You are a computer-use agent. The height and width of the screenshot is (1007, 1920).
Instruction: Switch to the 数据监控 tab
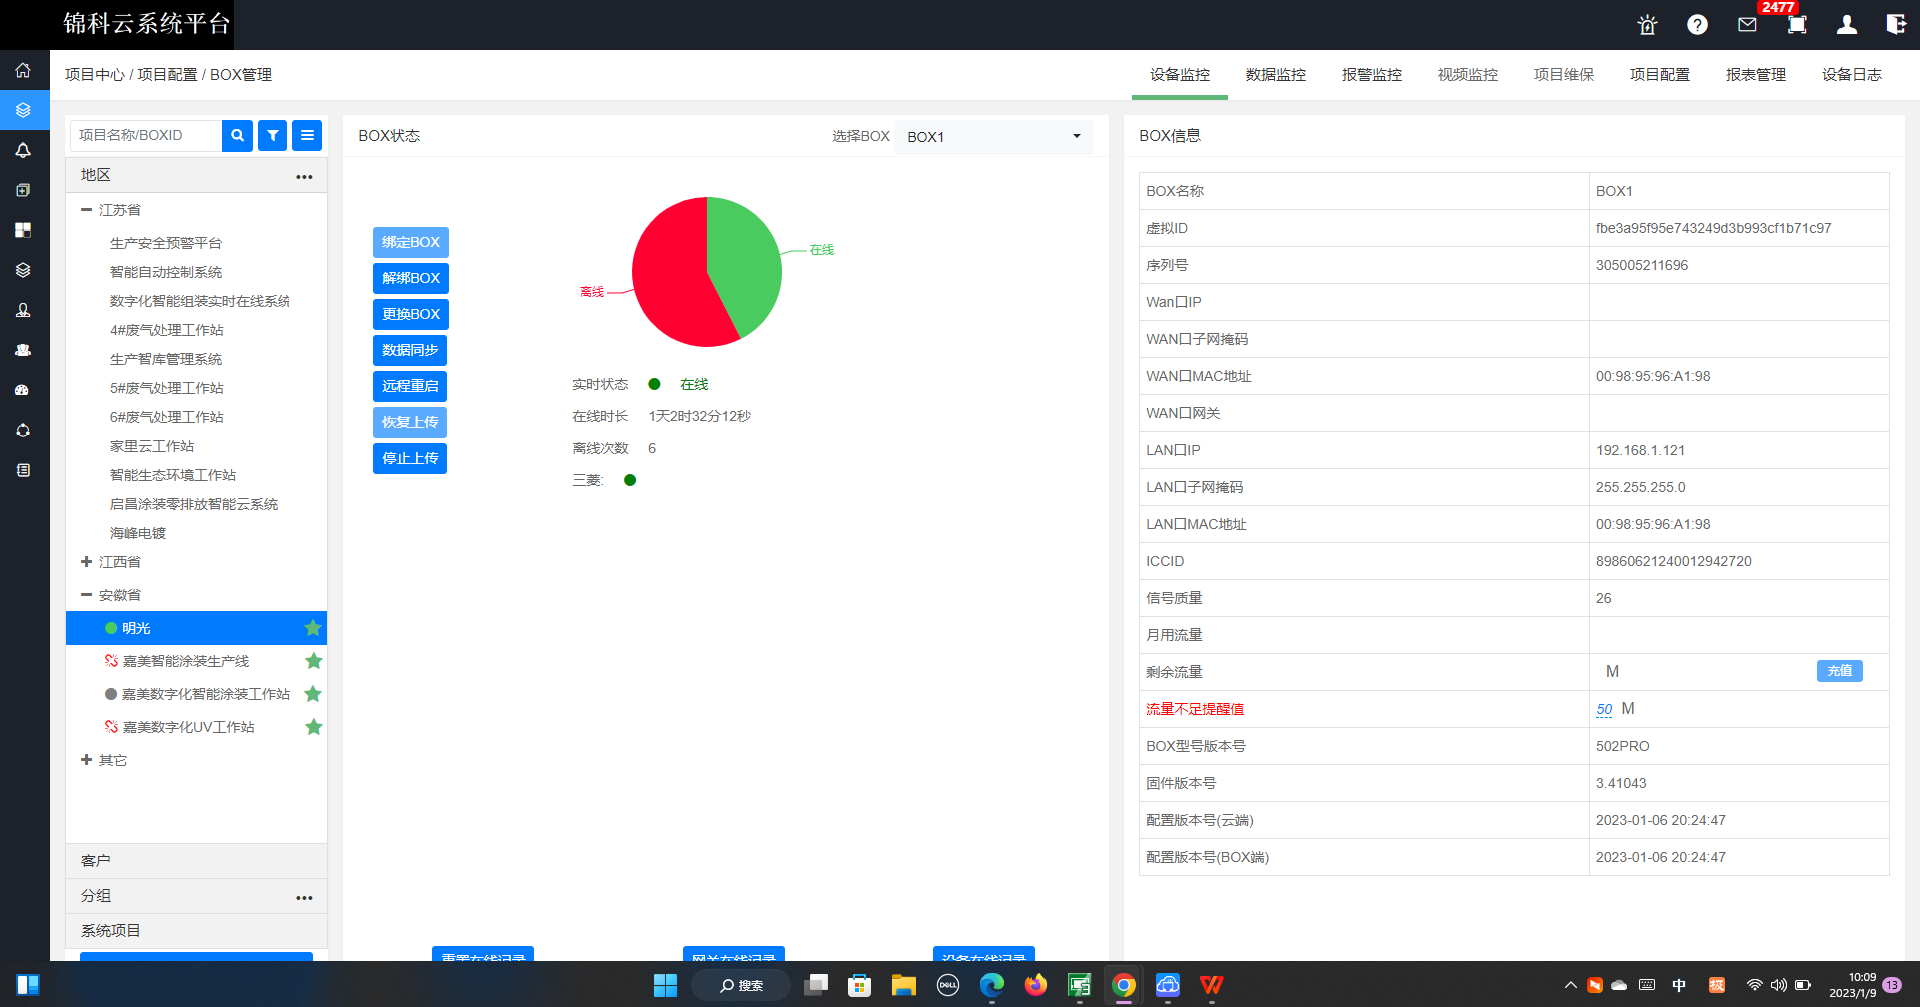1275,75
